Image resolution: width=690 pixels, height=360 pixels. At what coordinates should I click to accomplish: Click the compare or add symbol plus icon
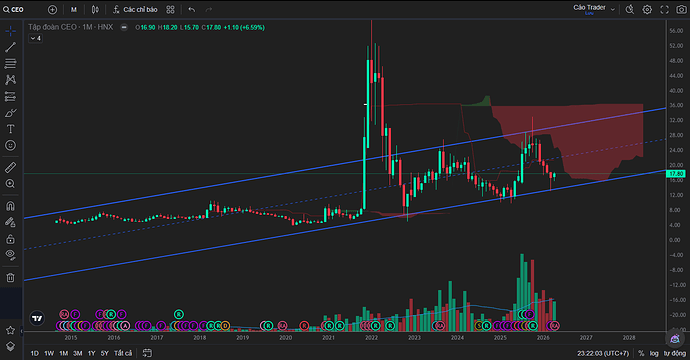52,9
